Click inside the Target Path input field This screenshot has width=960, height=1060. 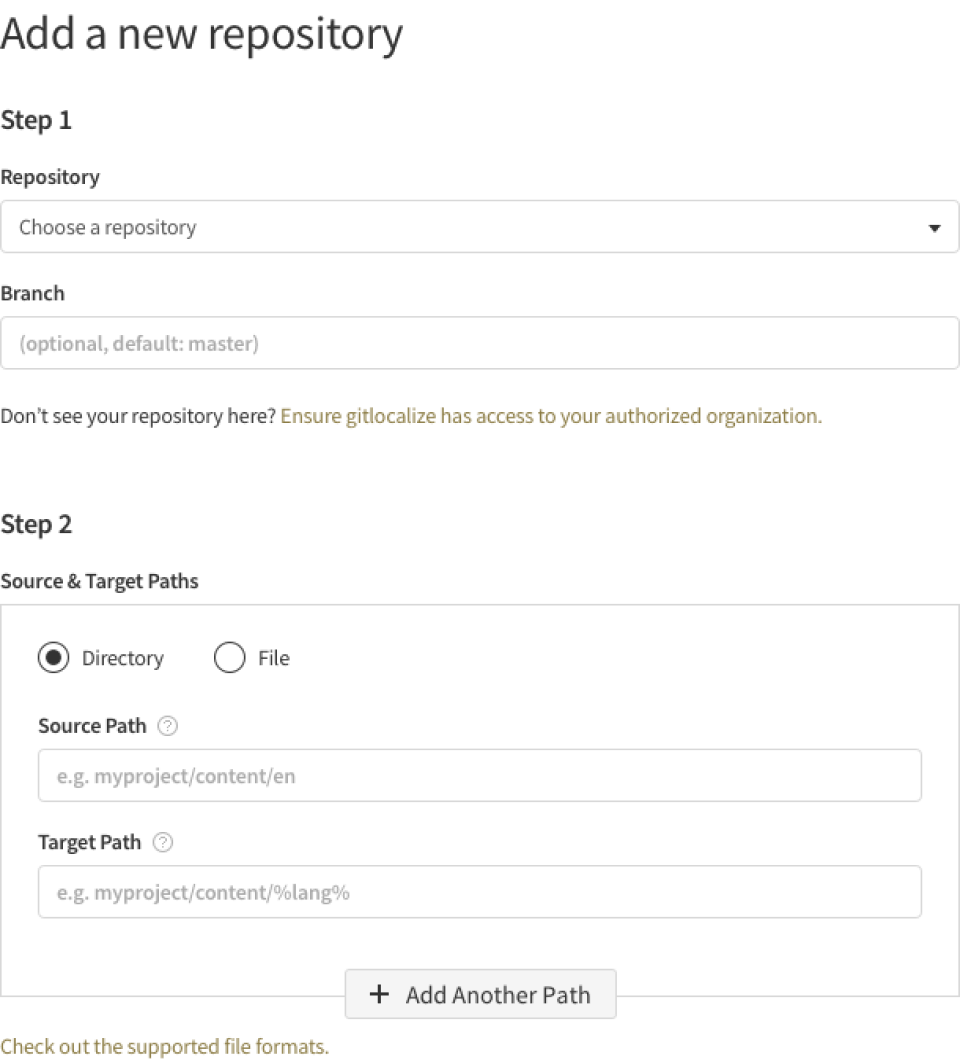(480, 891)
